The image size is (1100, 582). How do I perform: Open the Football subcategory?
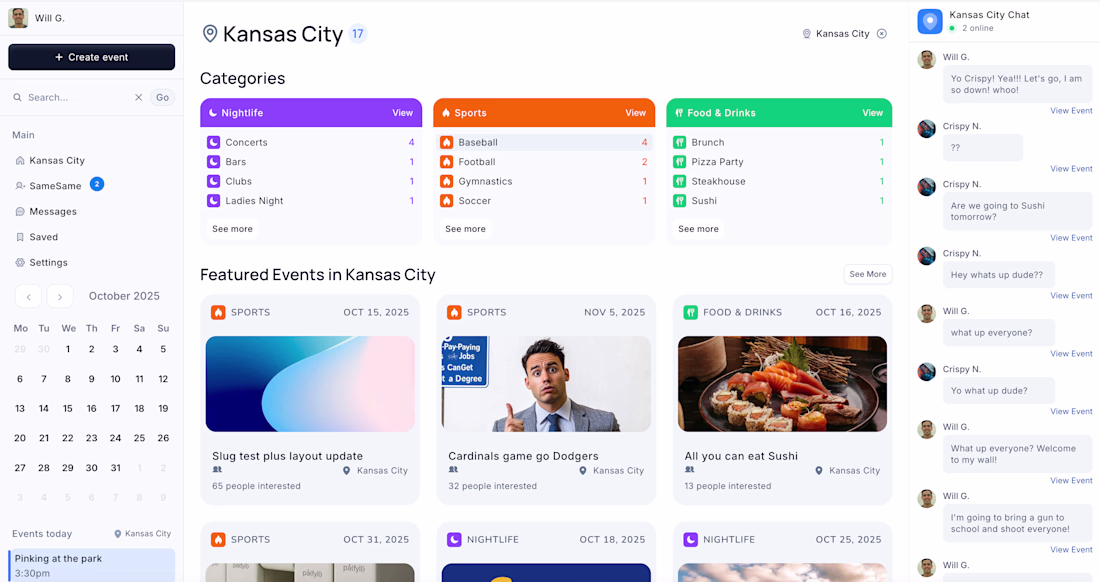point(544,162)
